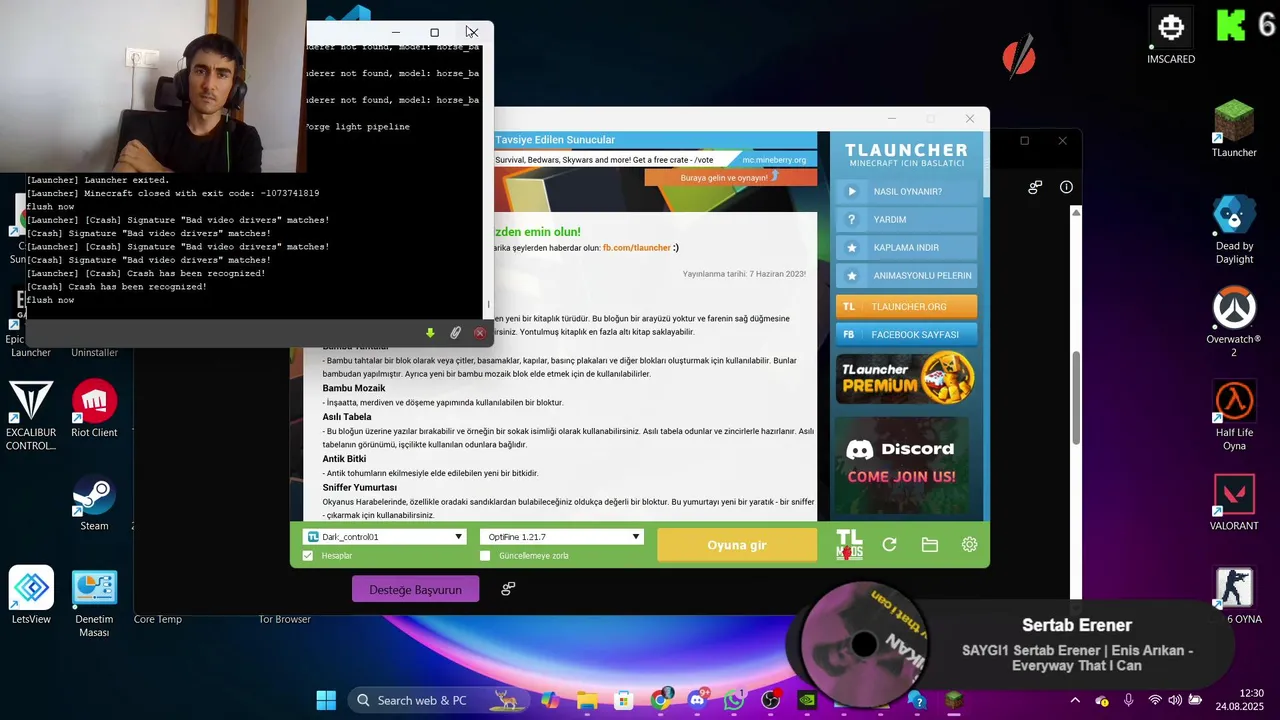Click chat icon next to info icon
The image size is (1280, 720).
(x=1035, y=187)
